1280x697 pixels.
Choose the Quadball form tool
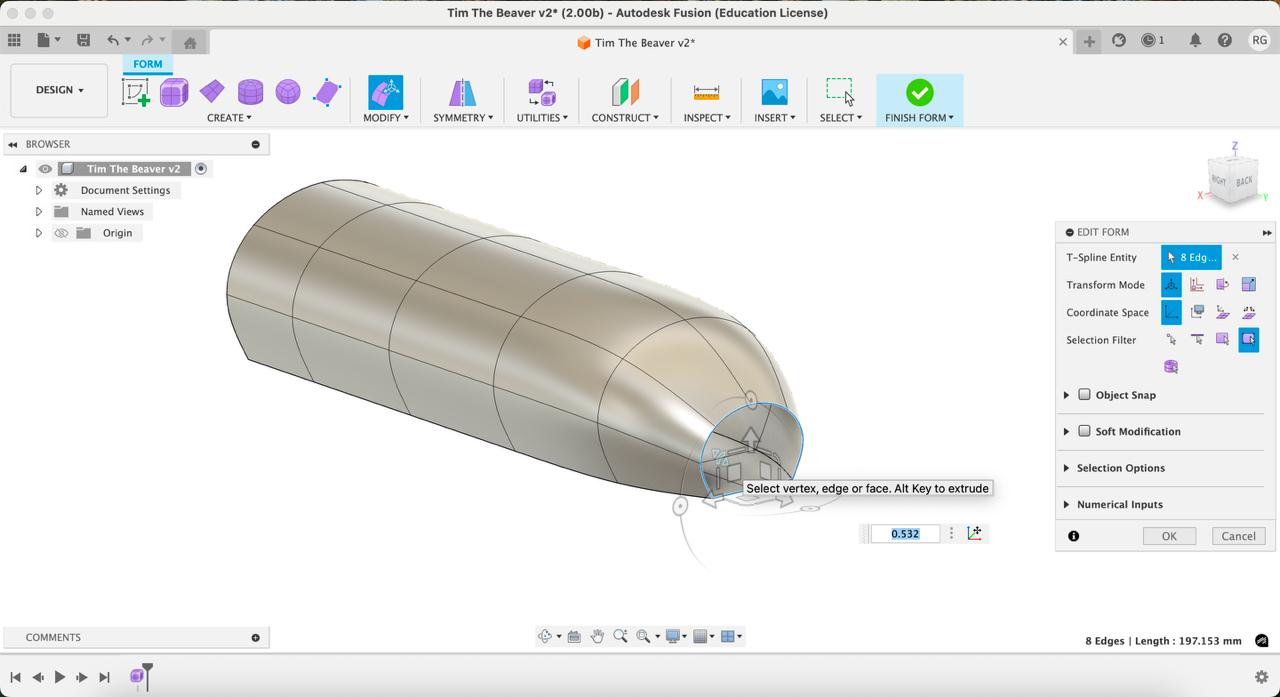(x=288, y=93)
